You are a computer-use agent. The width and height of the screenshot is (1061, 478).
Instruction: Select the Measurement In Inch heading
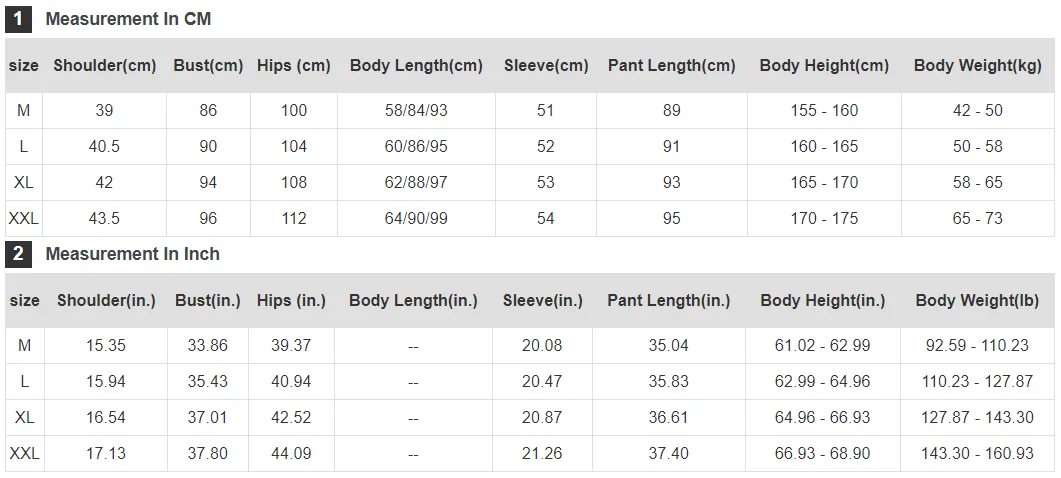[133, 254]
